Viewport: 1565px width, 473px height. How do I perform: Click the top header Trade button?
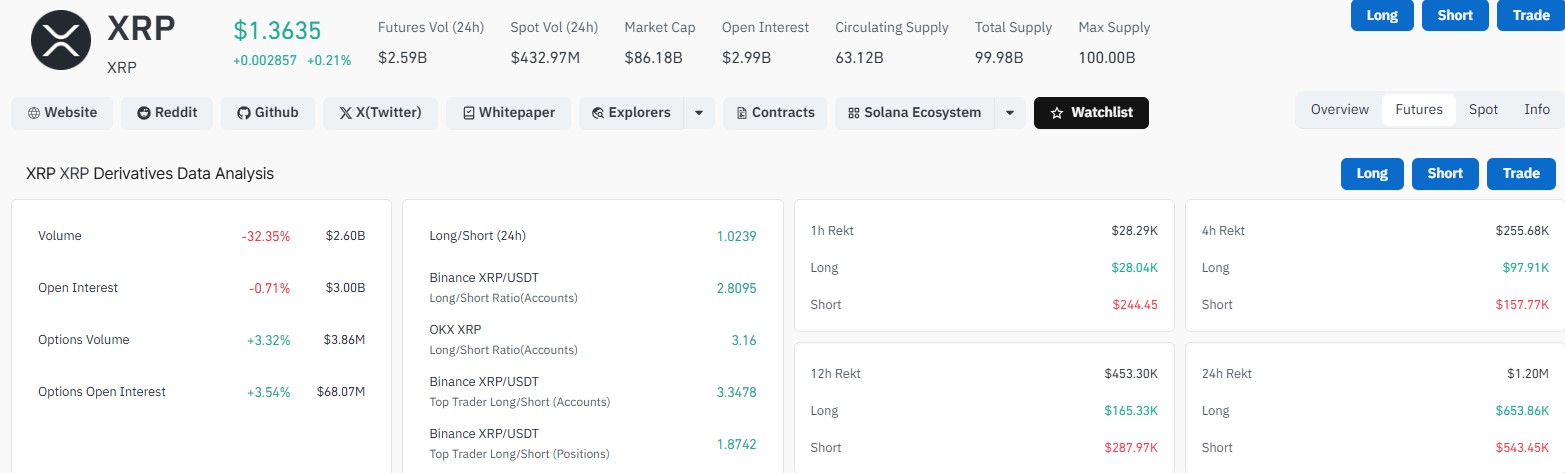1531,15
